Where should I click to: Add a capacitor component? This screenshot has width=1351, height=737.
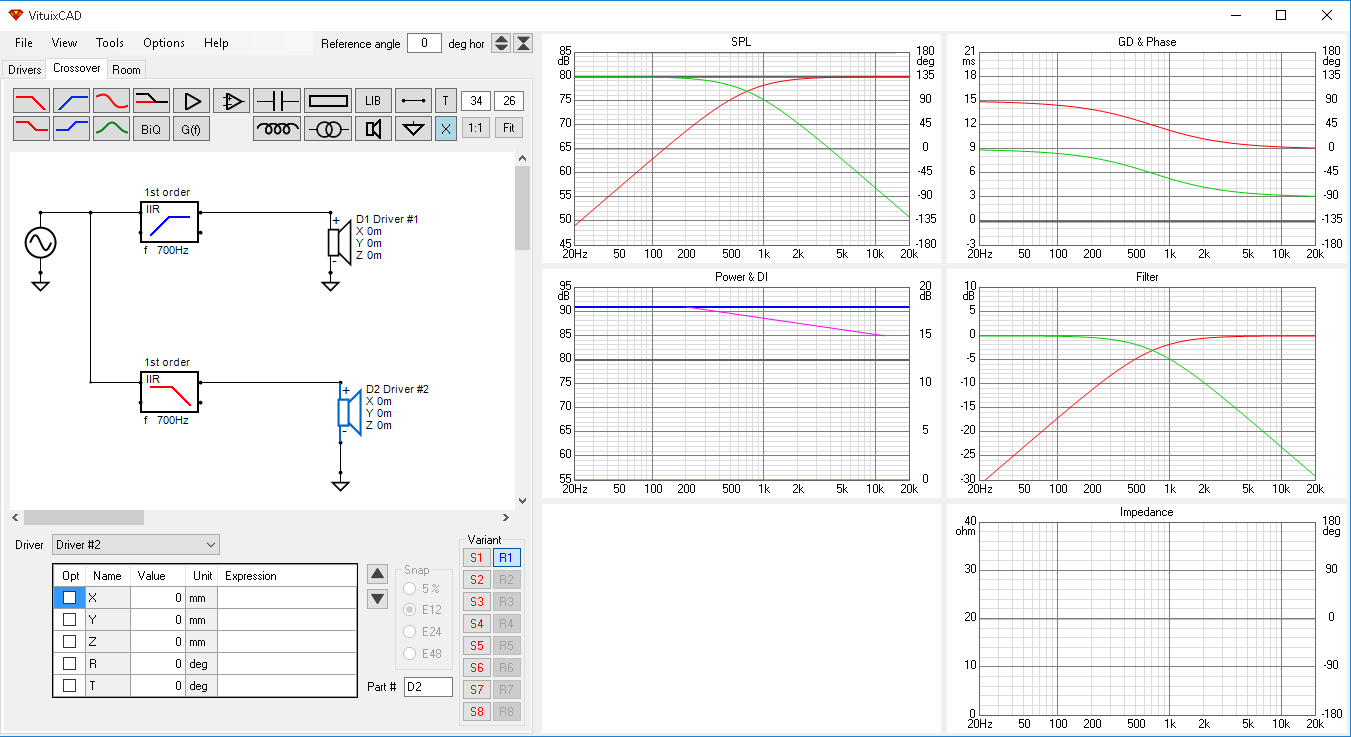point(277,101)
